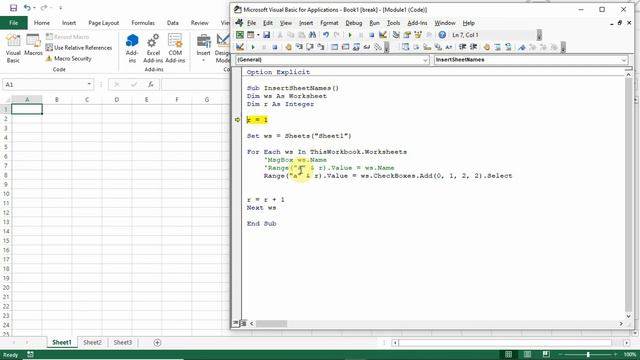Click Comment Block icon in Edit toolbar

click(498, 47)
